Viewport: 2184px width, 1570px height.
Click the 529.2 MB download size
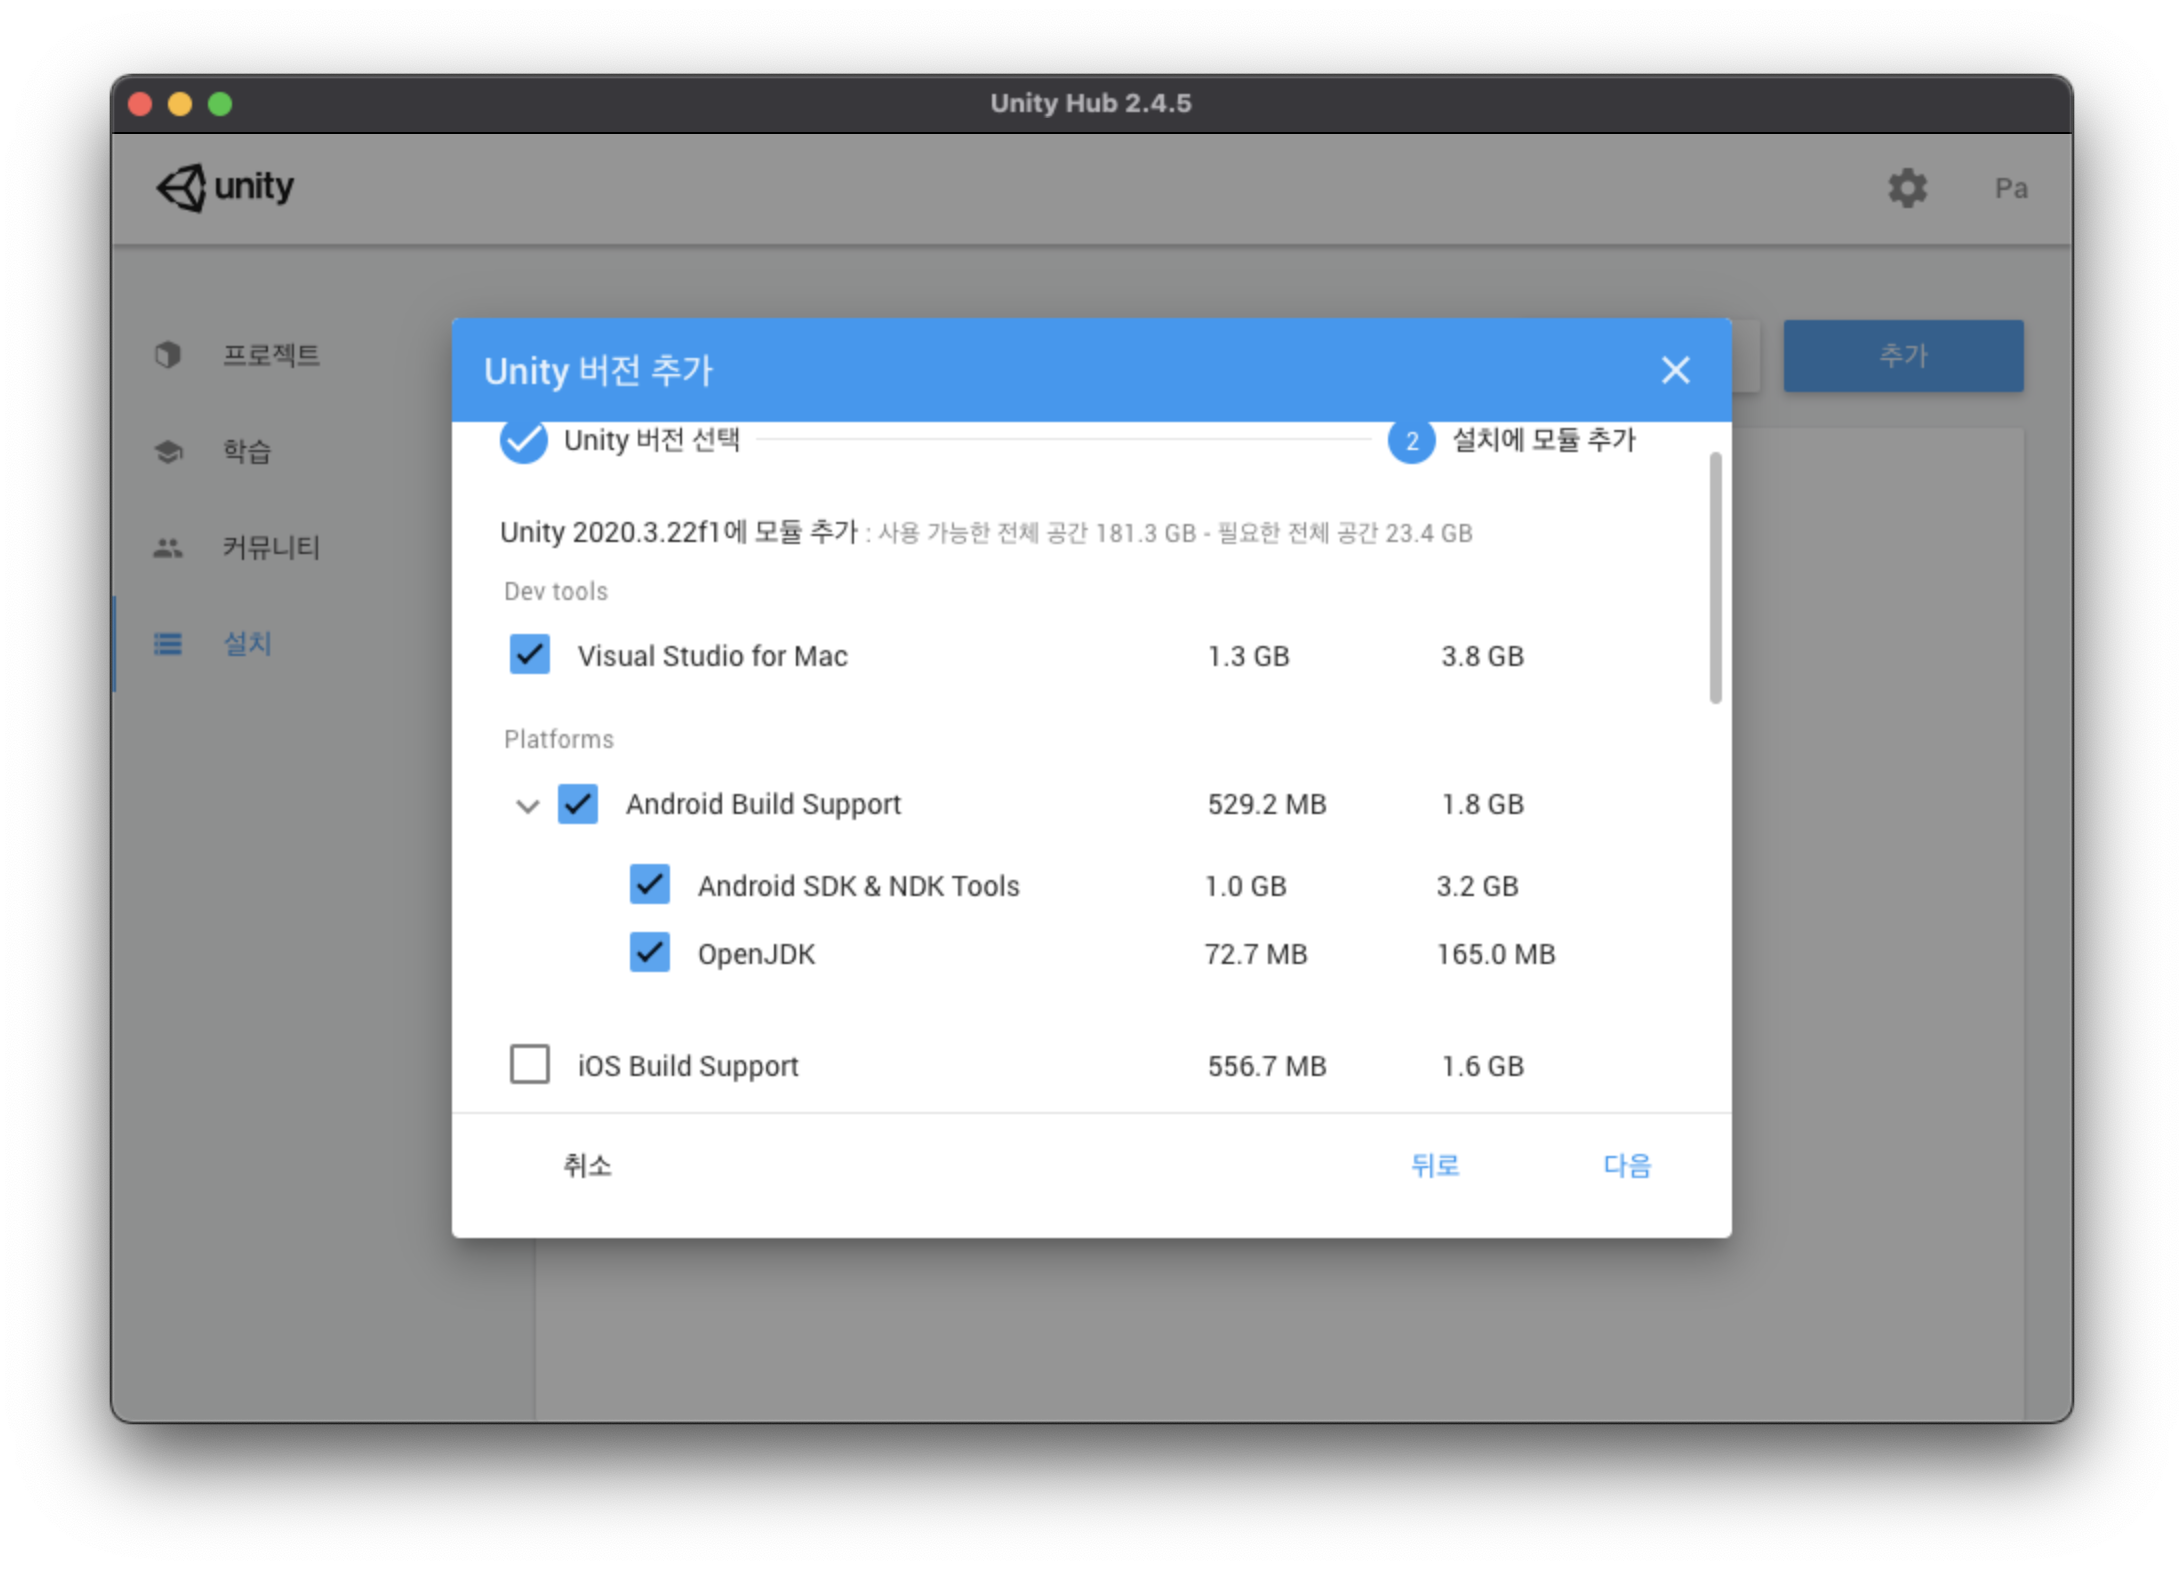pos(1266,804)
